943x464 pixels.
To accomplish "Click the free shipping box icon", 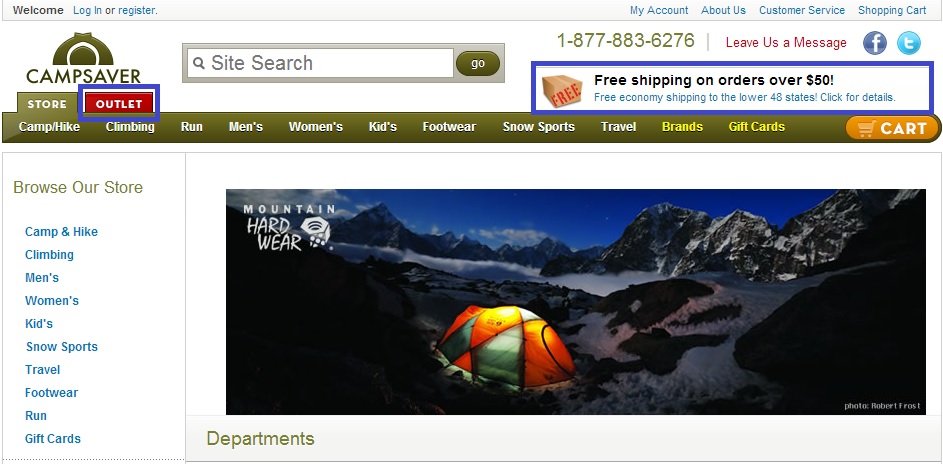I will pyautogui.click(x=562, y=91).
